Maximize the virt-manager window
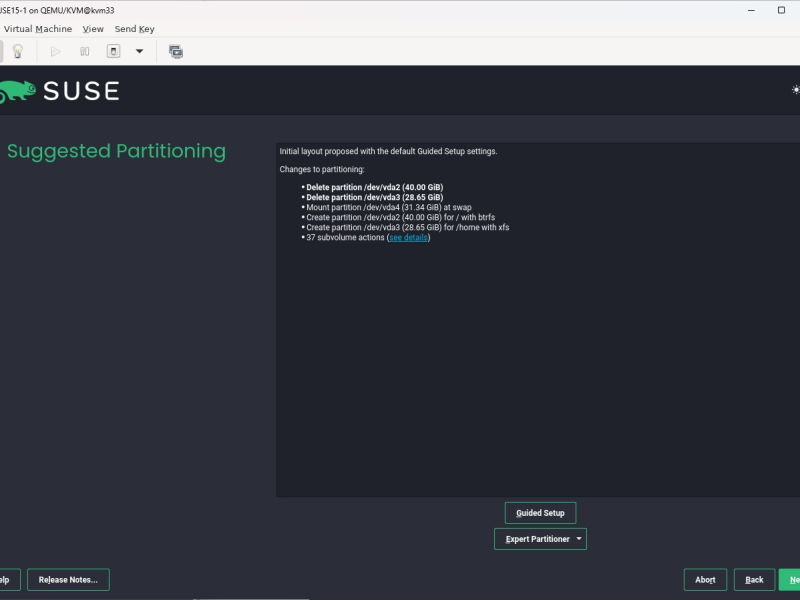 (781, 10)
